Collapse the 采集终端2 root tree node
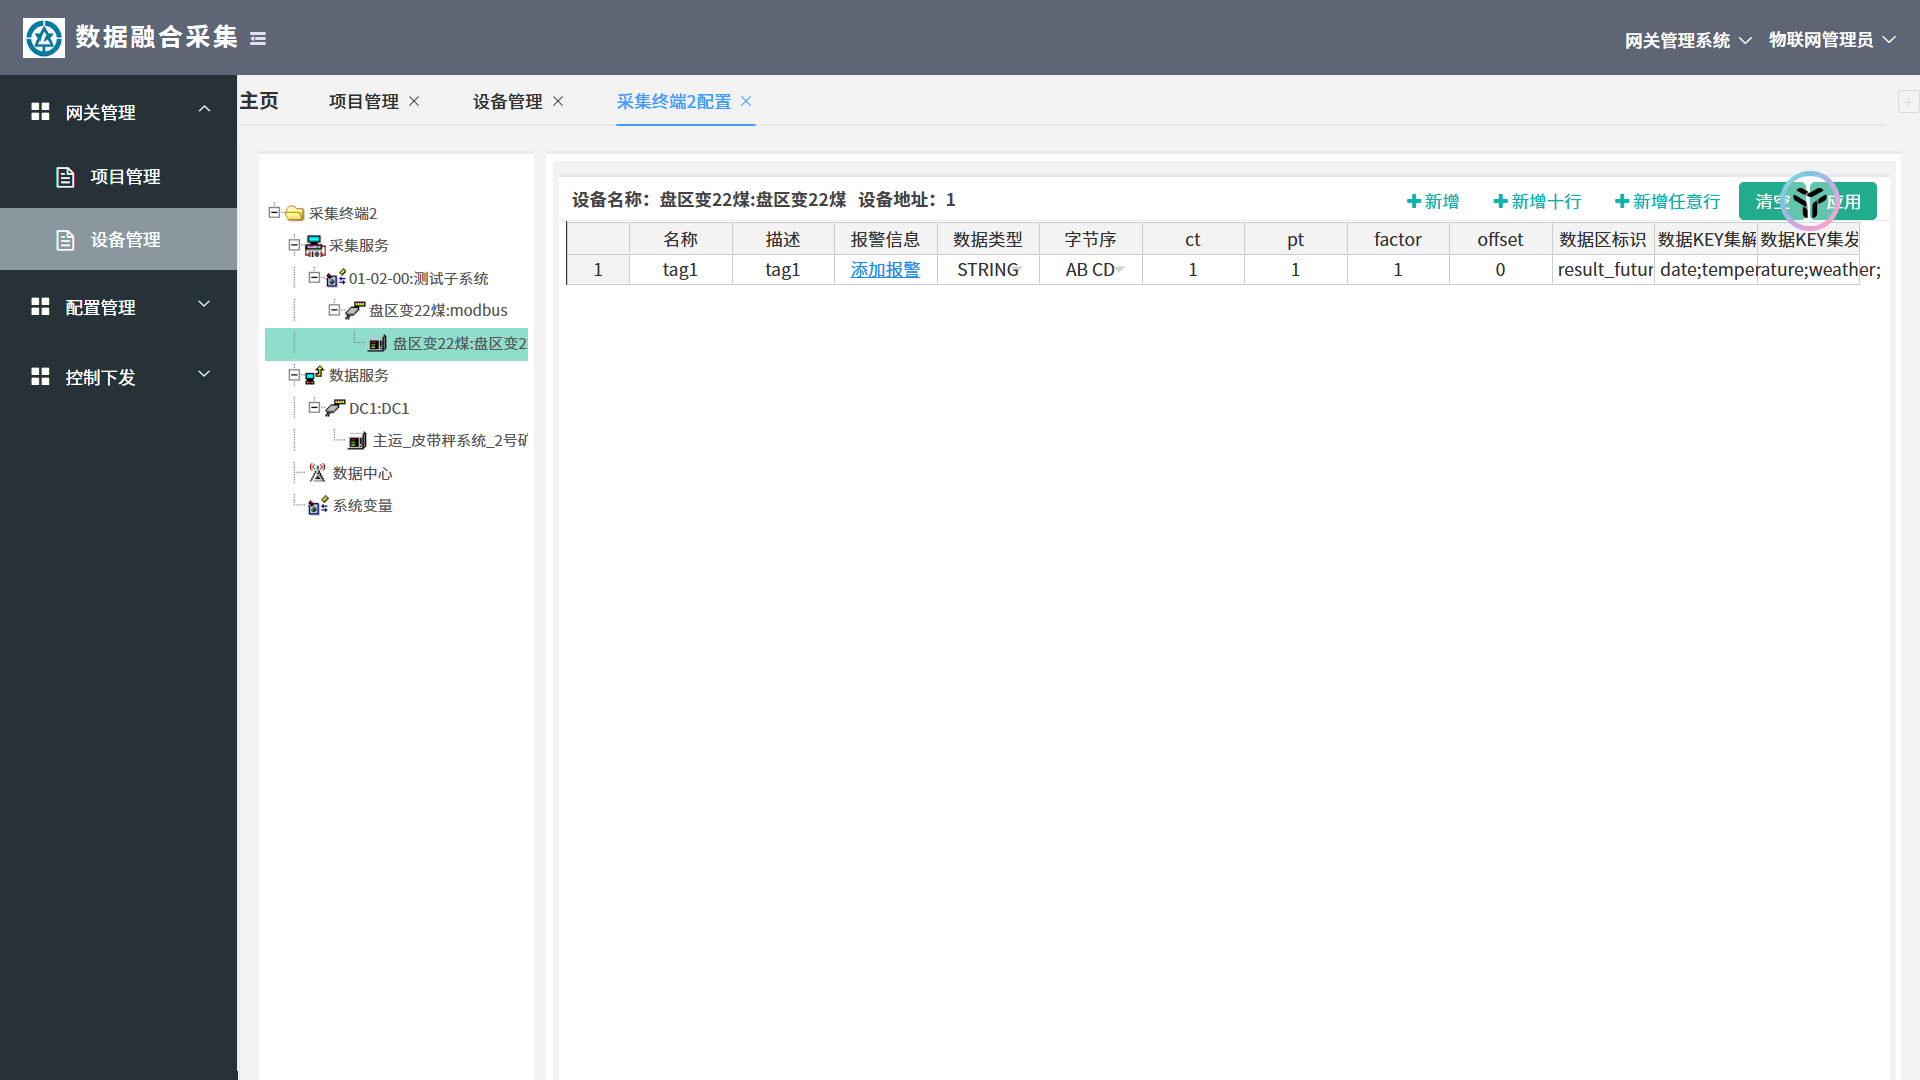This screenshot has height=1080, width=1920. click(274, 212)
